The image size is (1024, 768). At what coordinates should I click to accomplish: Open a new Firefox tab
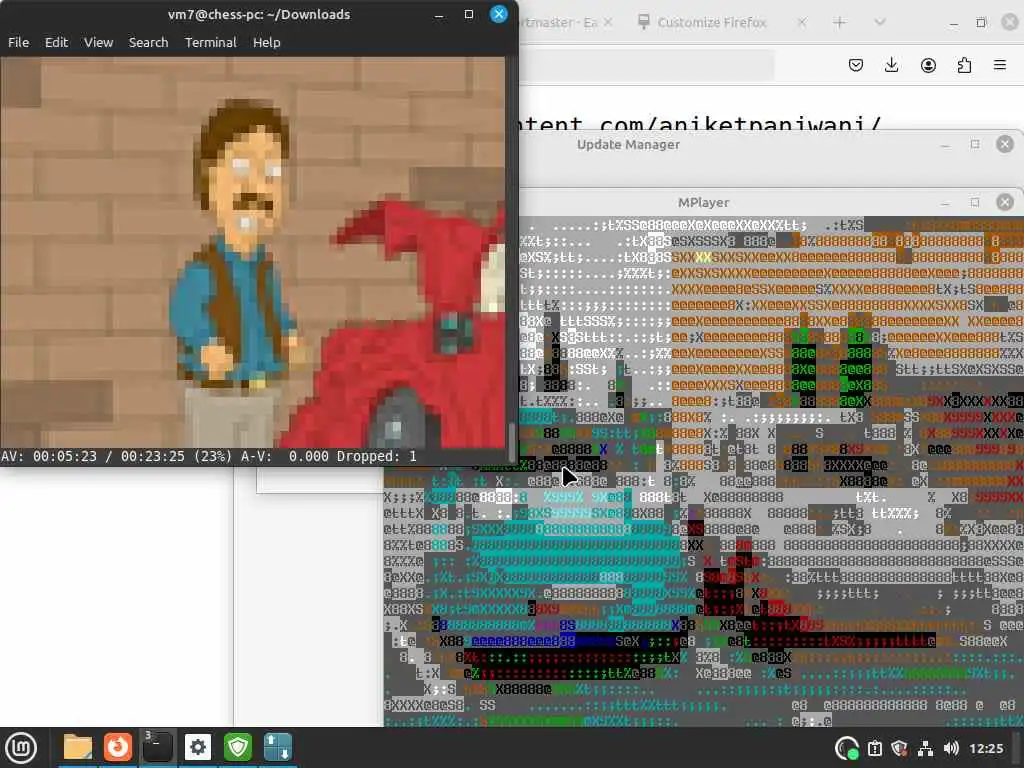[840, 22]
